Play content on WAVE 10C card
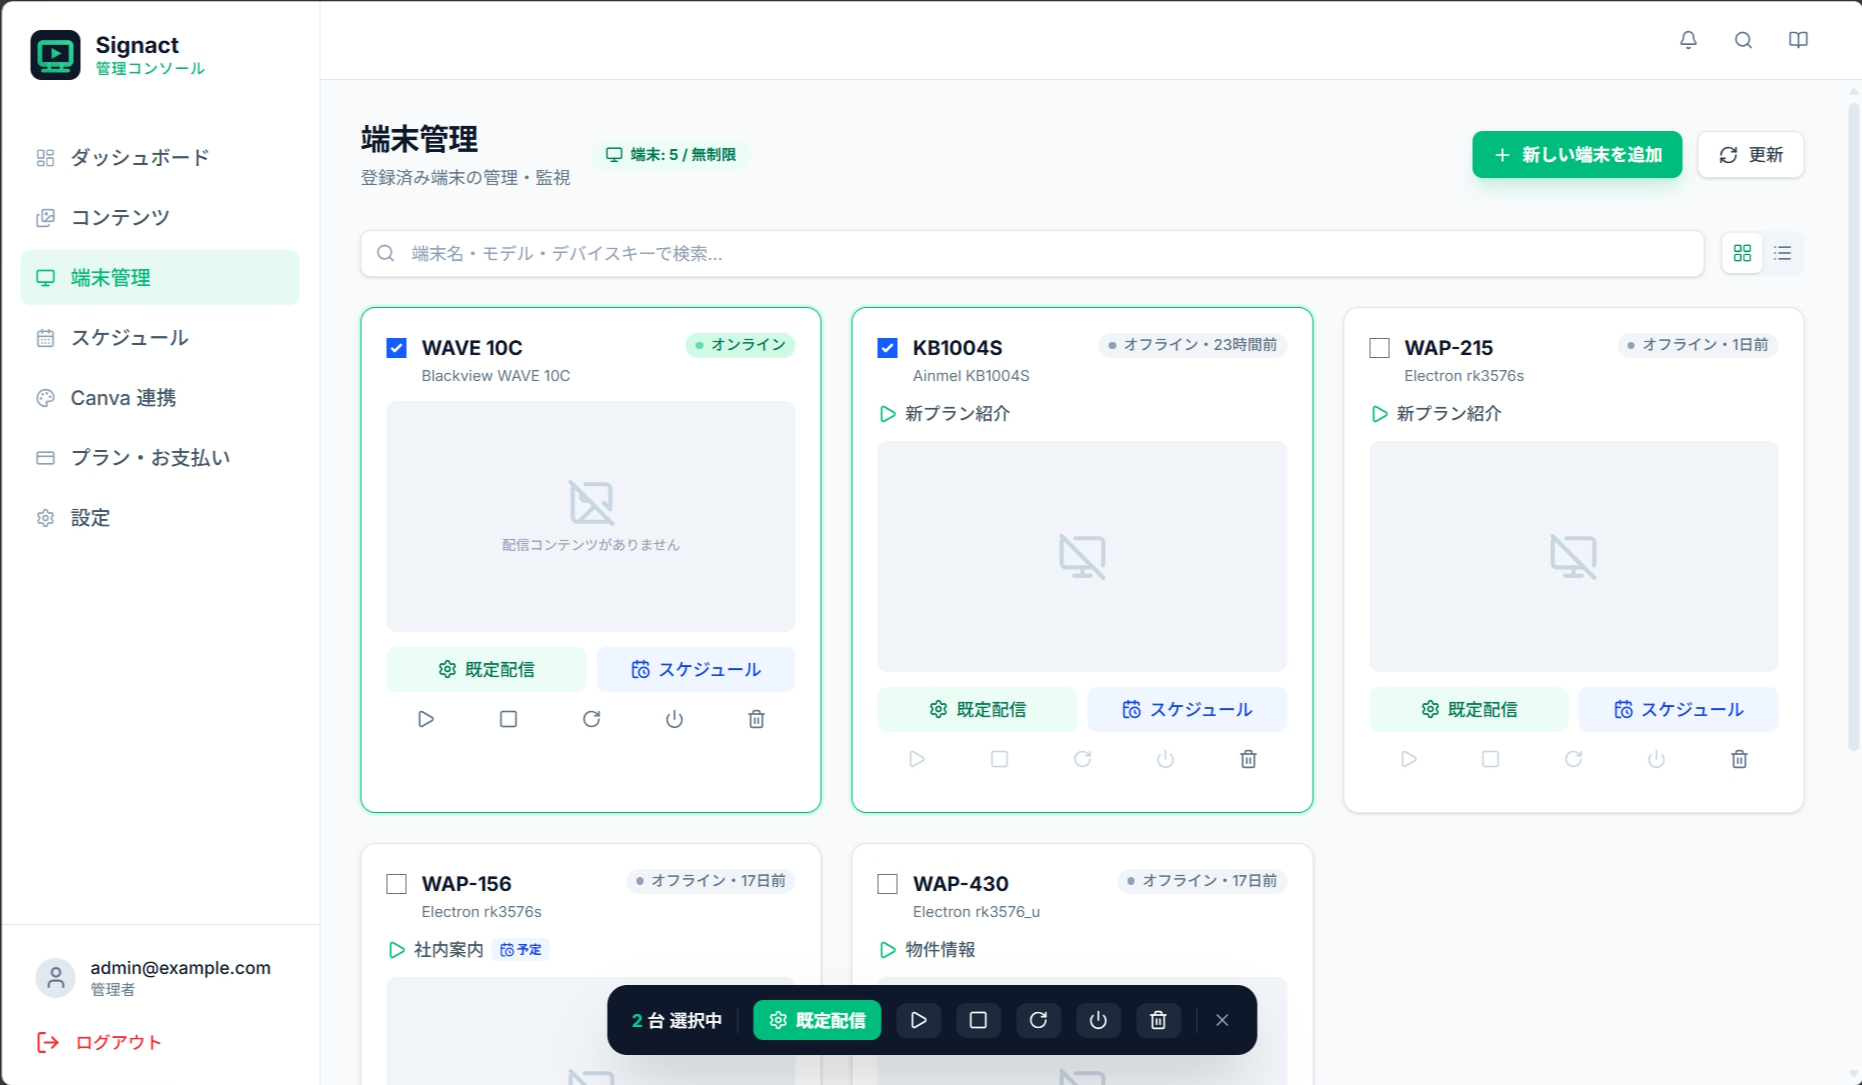This screenshot has height=1085, width=1862. (426, 719)
